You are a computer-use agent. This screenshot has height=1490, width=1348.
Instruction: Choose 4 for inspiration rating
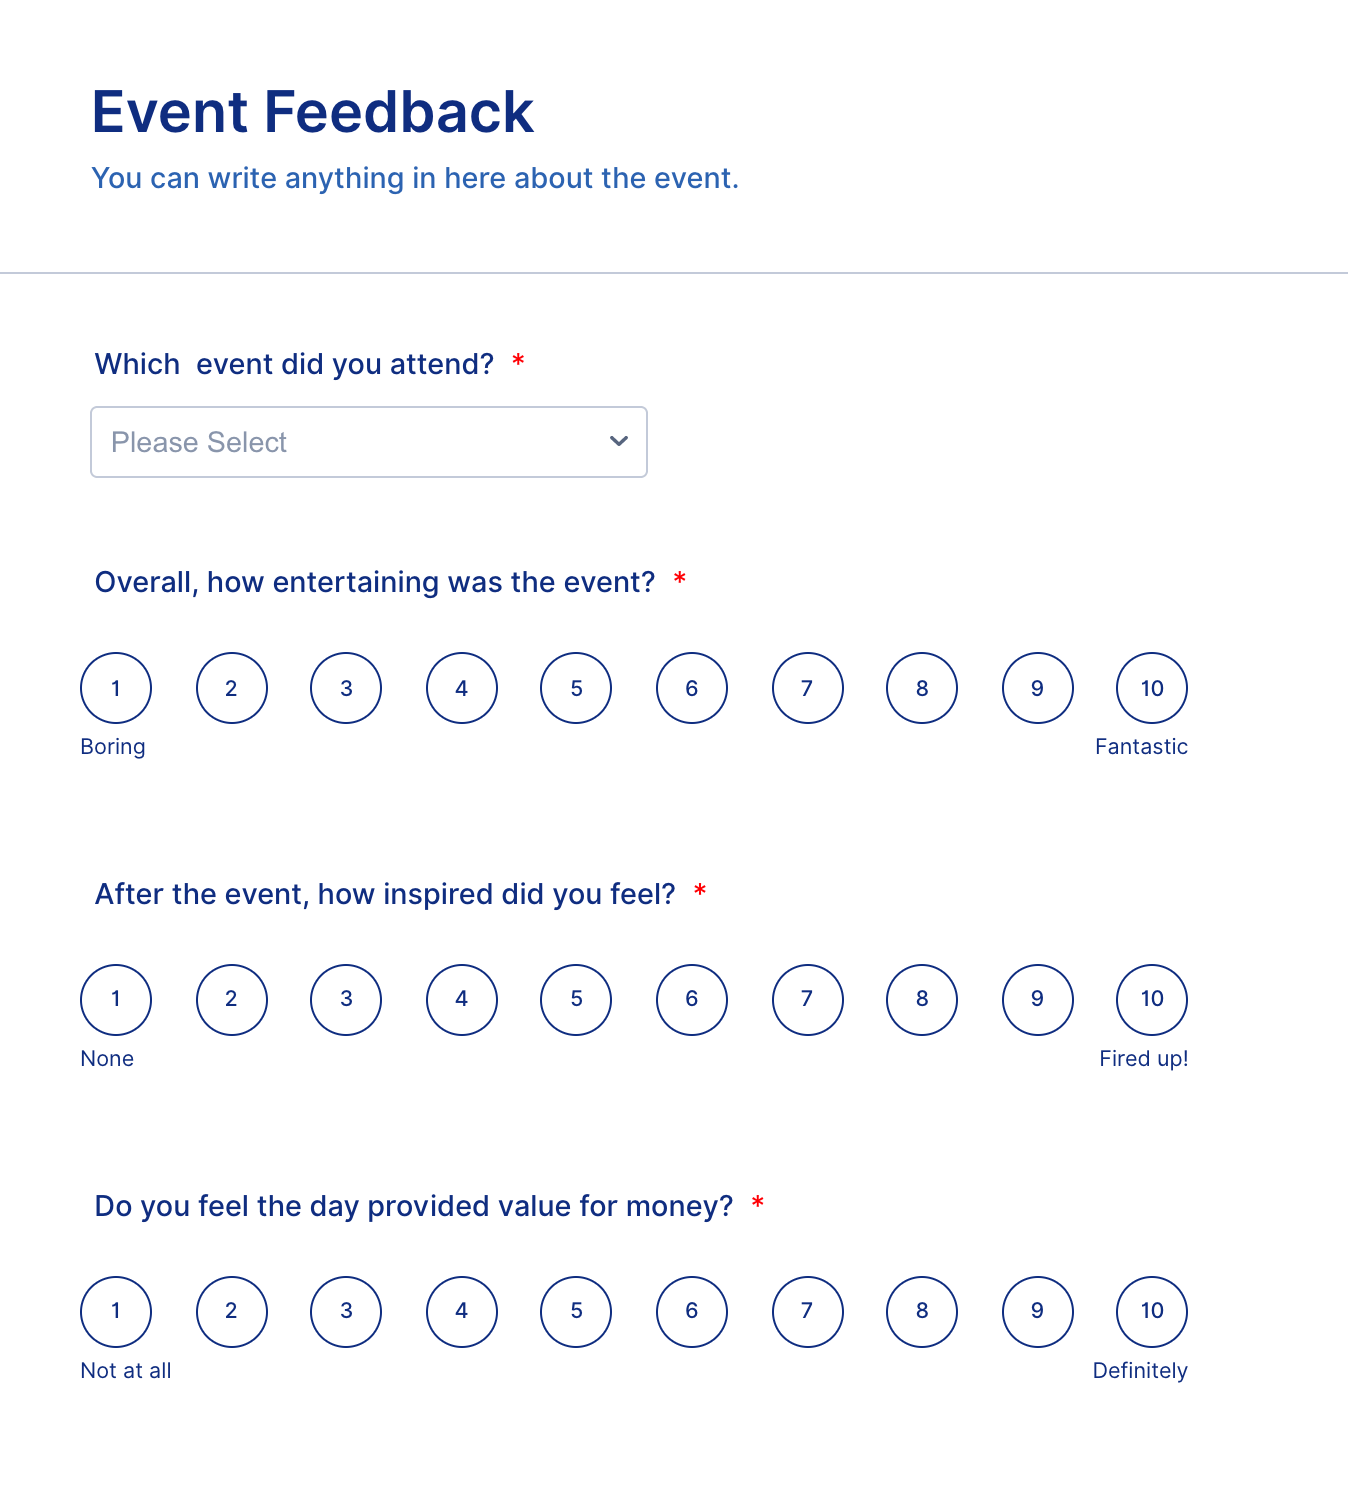click(461, 999)
